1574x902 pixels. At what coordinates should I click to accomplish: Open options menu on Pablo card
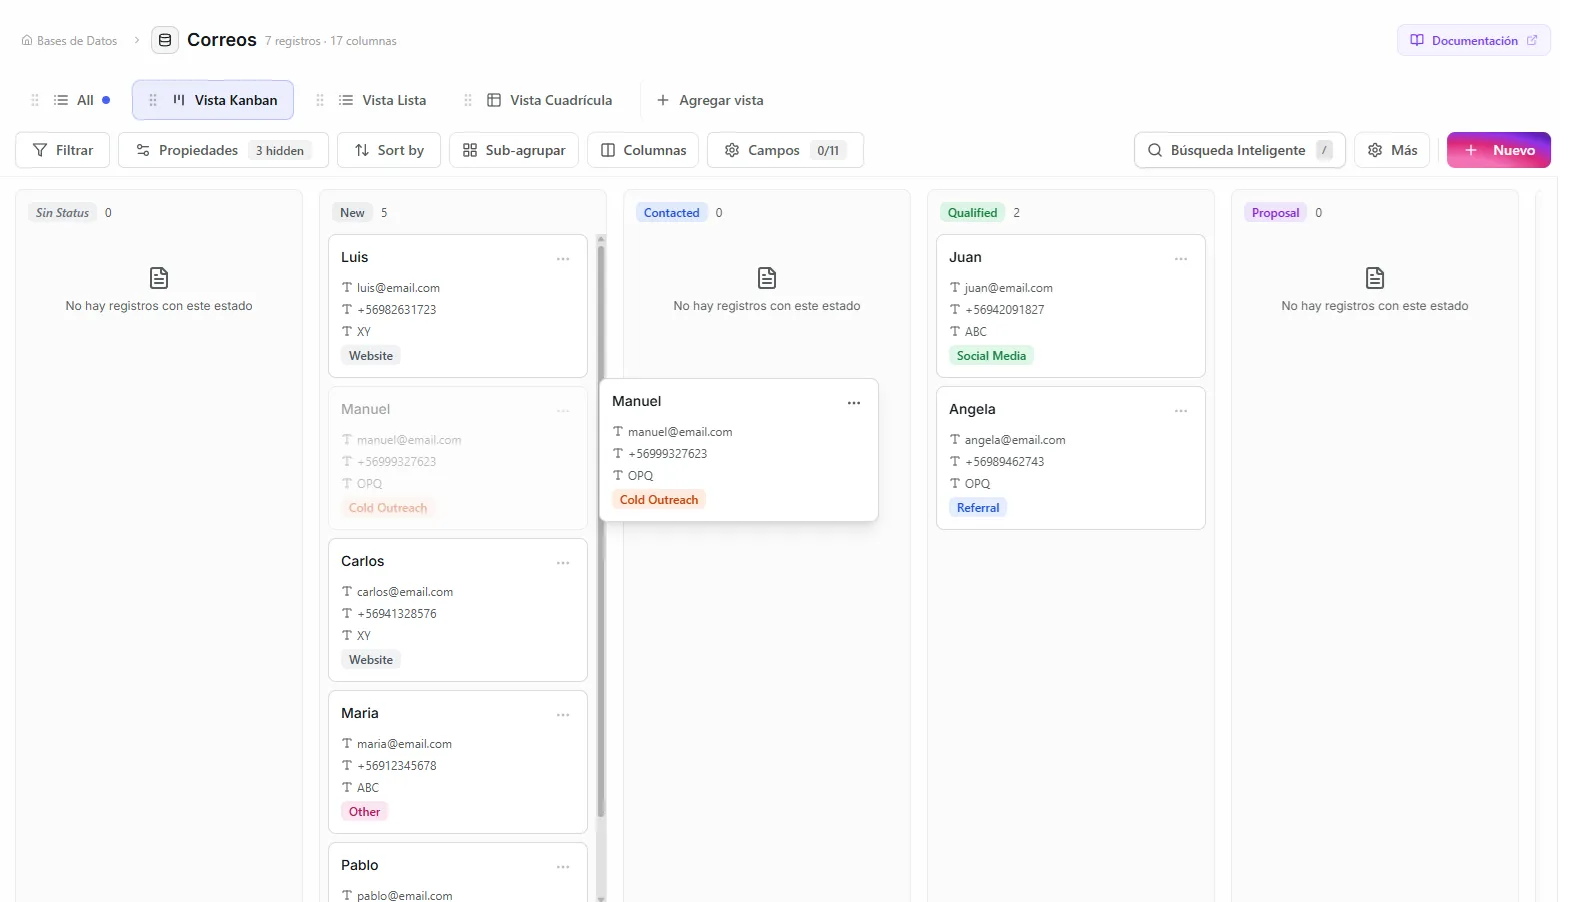coord(563,867)
